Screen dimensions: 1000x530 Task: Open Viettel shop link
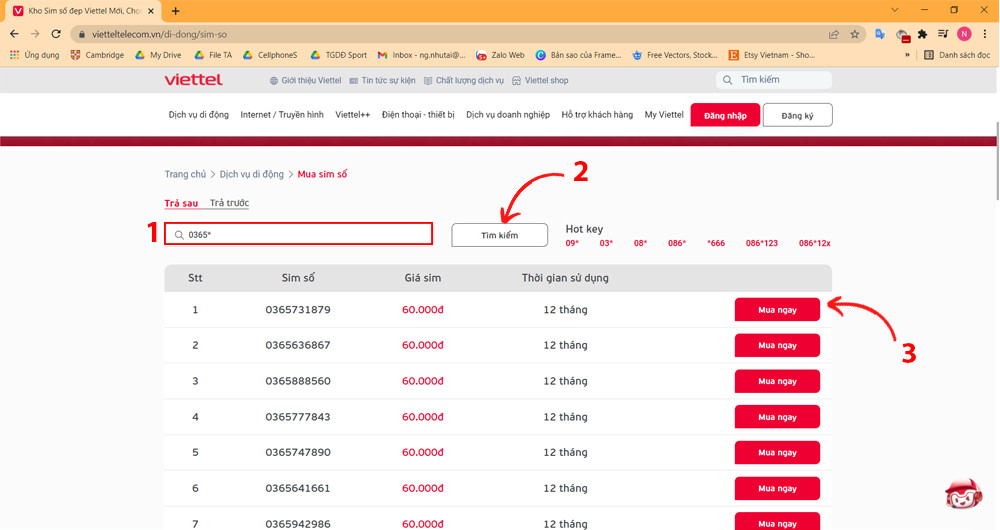click(x=540, y=80)
